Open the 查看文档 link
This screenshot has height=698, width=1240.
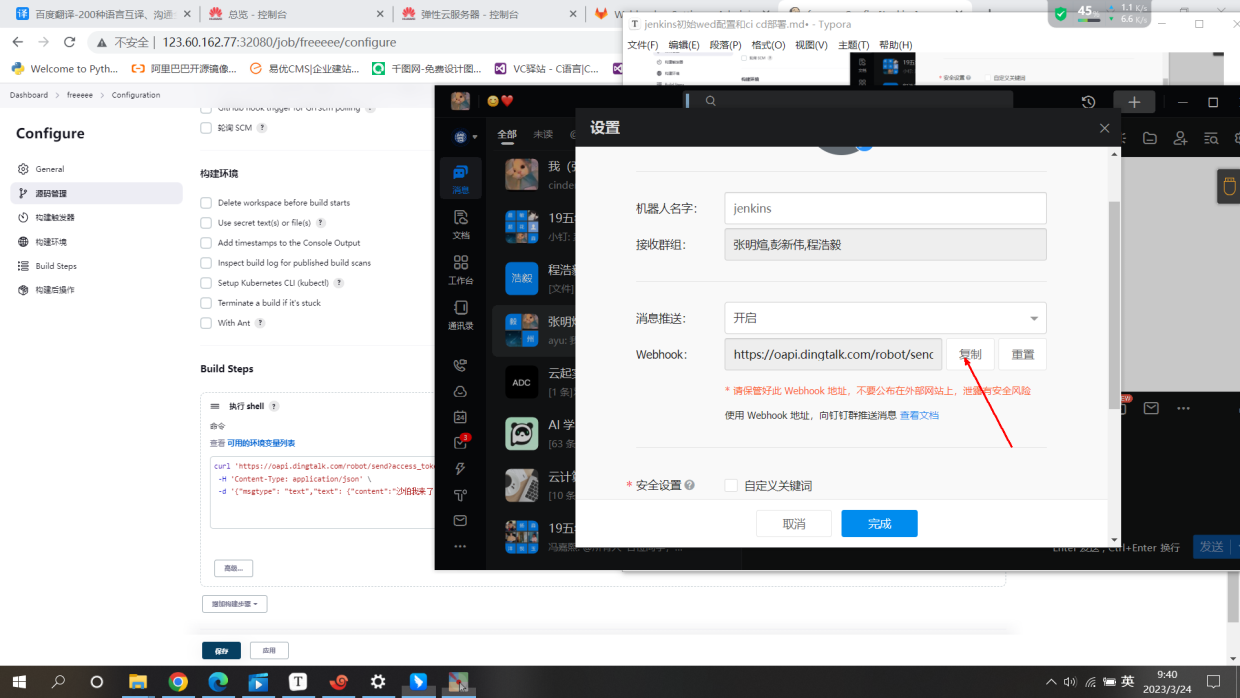(919, 415)
